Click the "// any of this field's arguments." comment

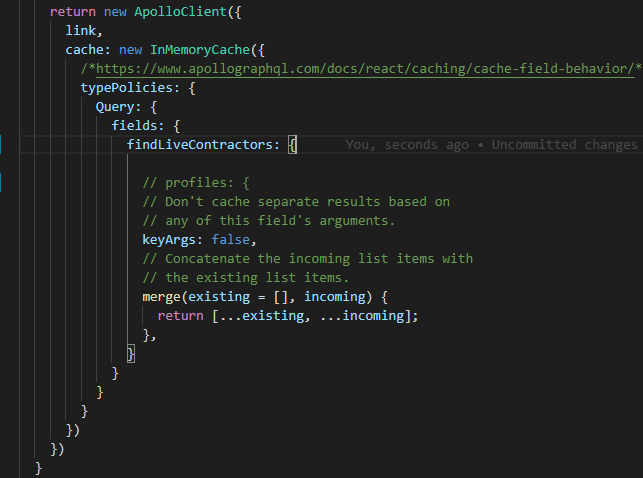(x=269, y=221)
